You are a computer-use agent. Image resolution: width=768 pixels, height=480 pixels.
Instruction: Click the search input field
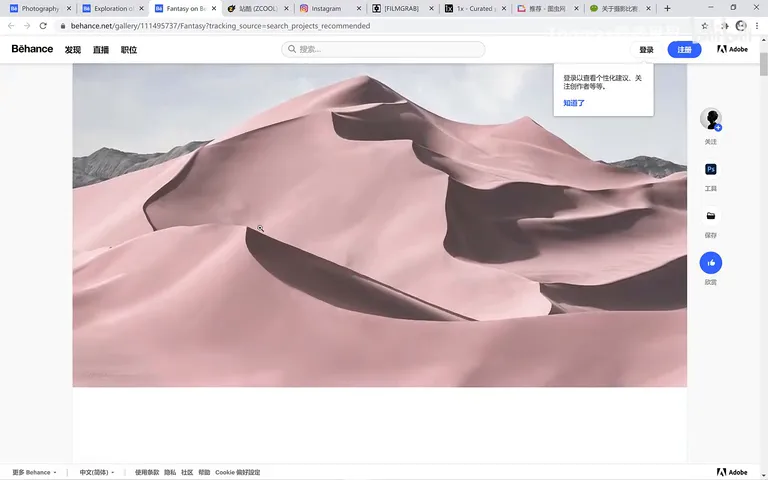(384, 49)
